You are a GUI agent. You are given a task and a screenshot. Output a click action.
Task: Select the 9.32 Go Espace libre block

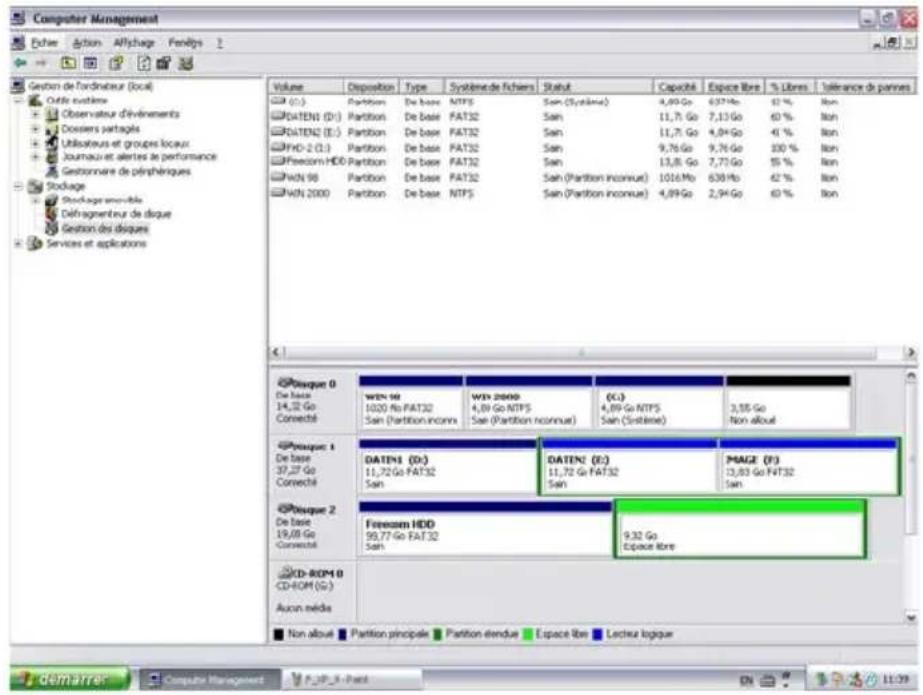(x=740, y=529)
